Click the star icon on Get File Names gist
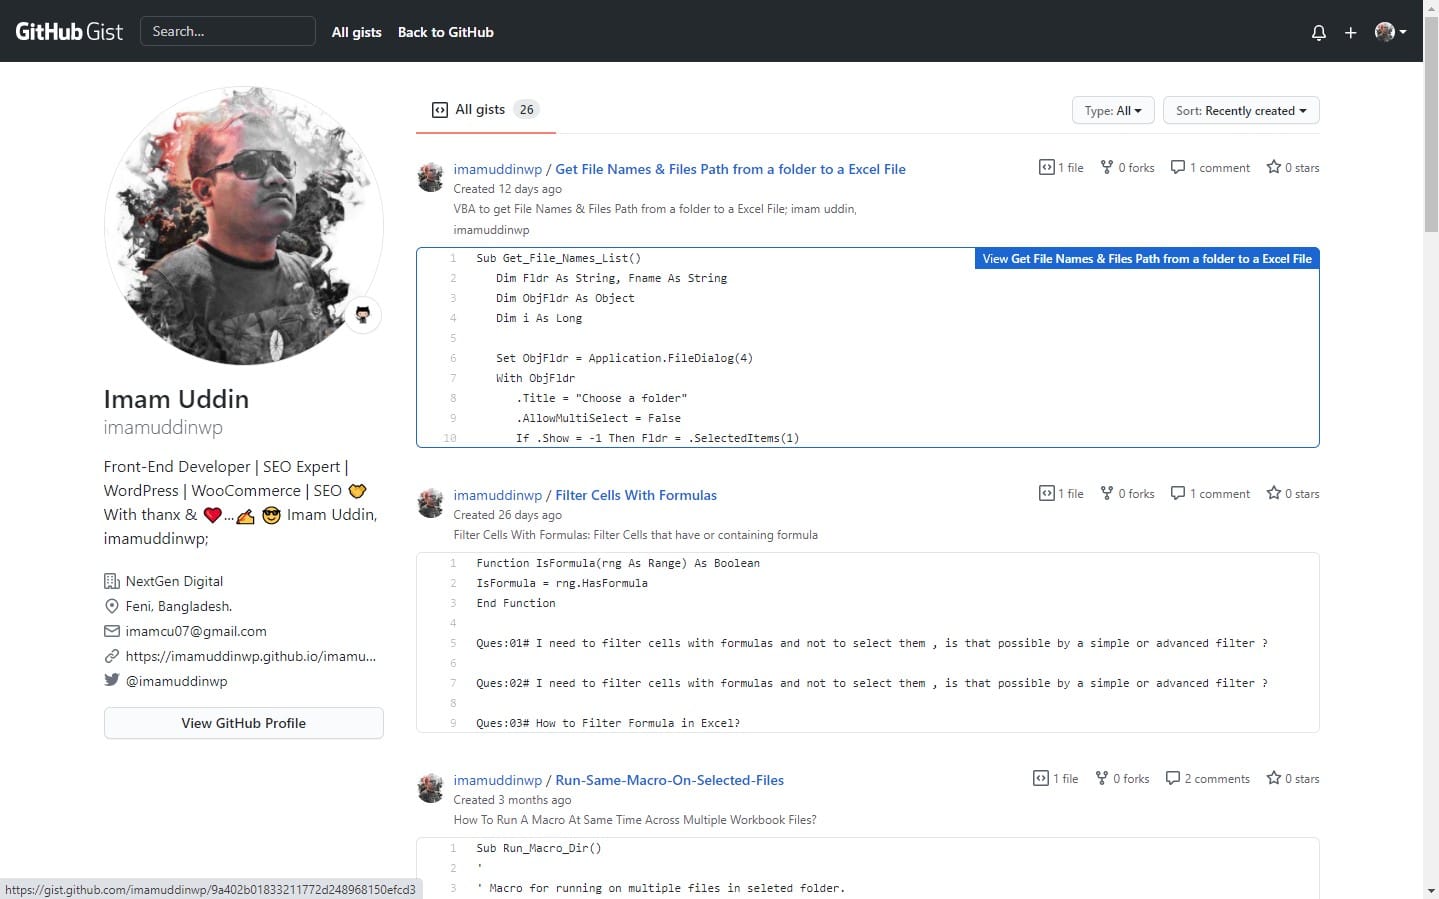The width and height of the screenshot is (1439, 899). pyautogui.click(x=1273, y=167)
